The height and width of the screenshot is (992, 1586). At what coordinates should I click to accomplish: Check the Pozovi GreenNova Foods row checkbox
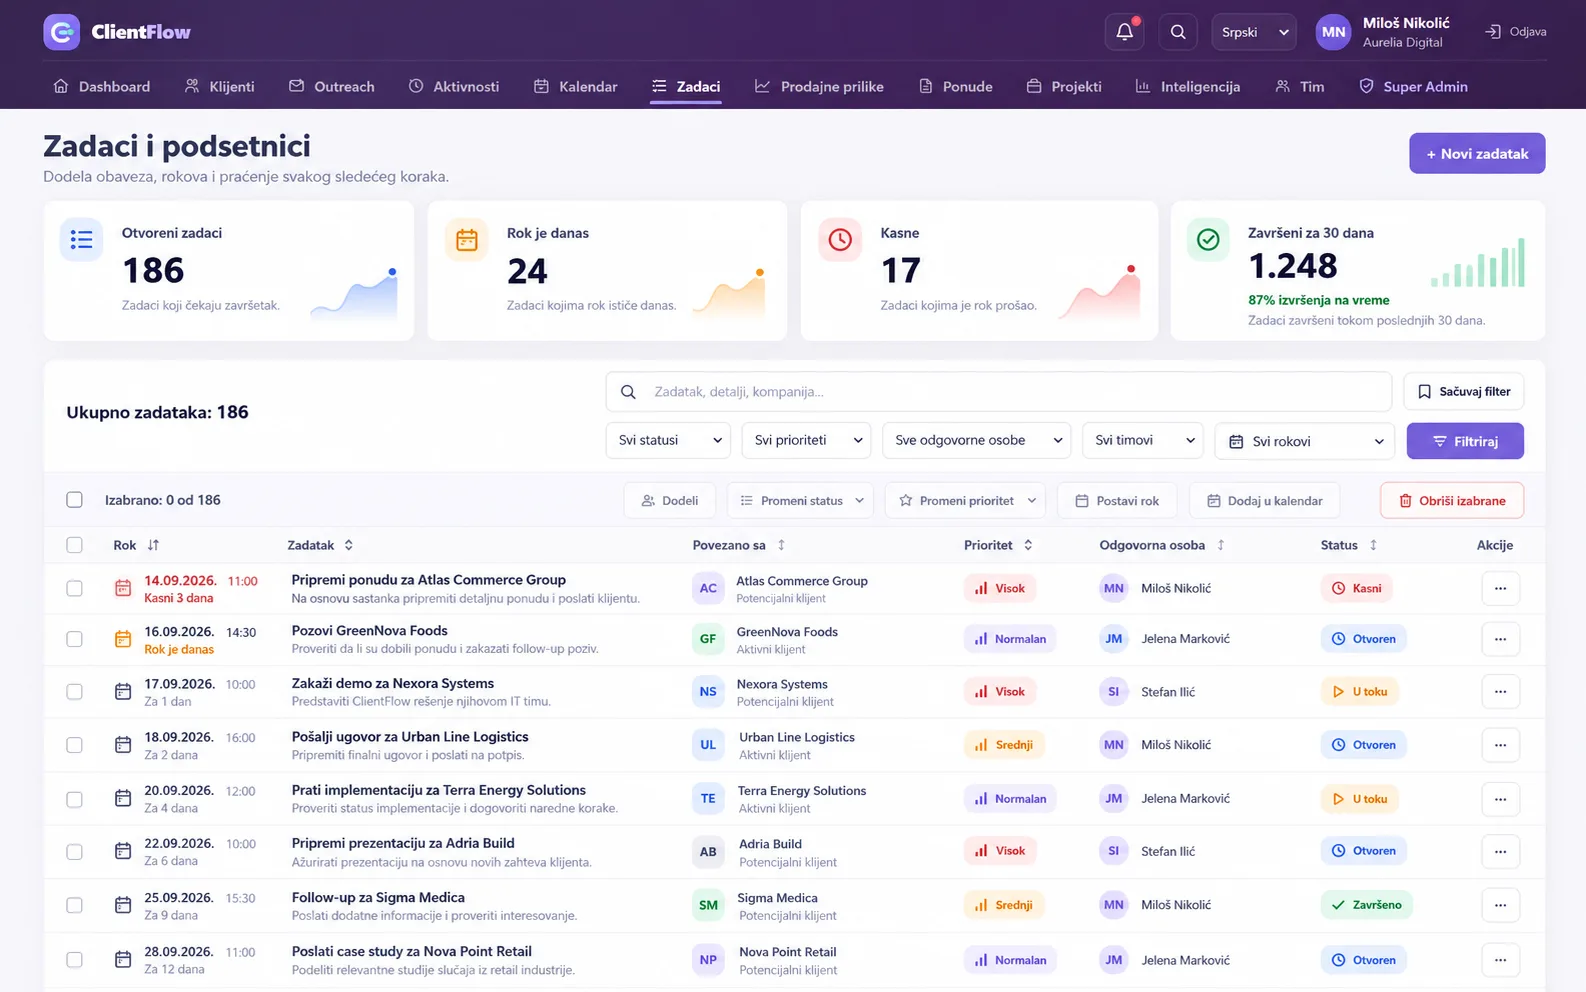[x=74, y=639]
